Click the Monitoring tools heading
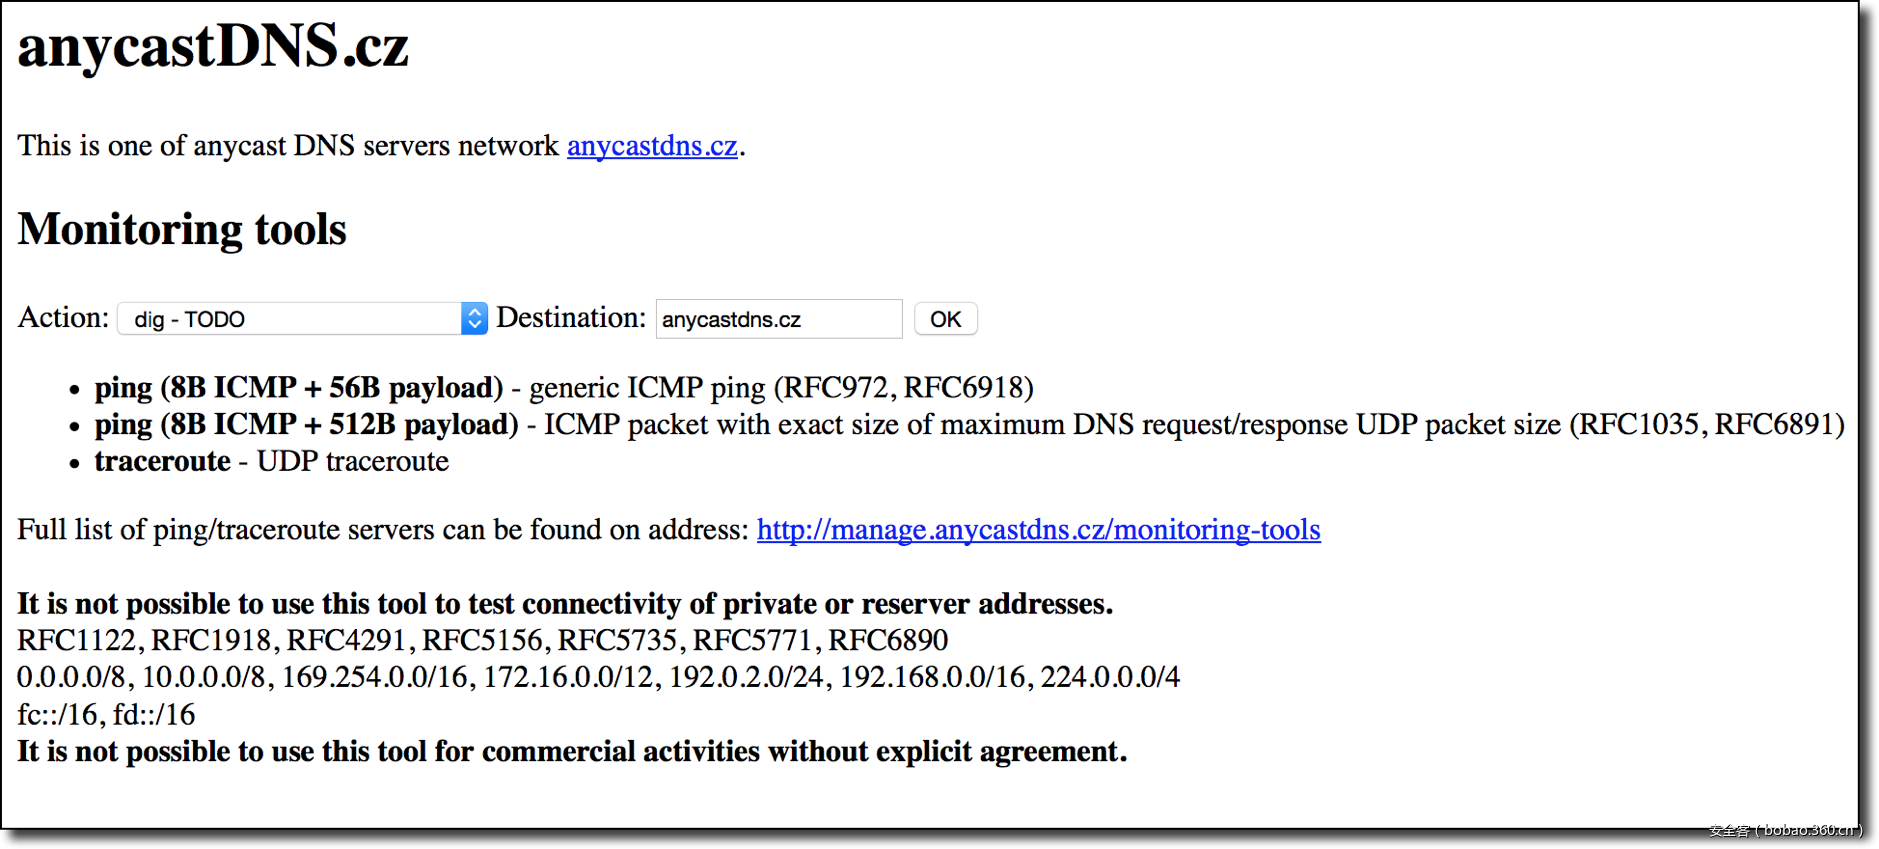The width and height of the screenshot is (1879, 849). [x=182, y=230]
